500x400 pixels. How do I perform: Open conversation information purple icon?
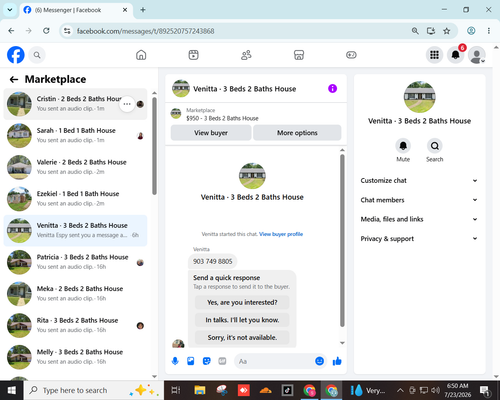pos(332,89)
